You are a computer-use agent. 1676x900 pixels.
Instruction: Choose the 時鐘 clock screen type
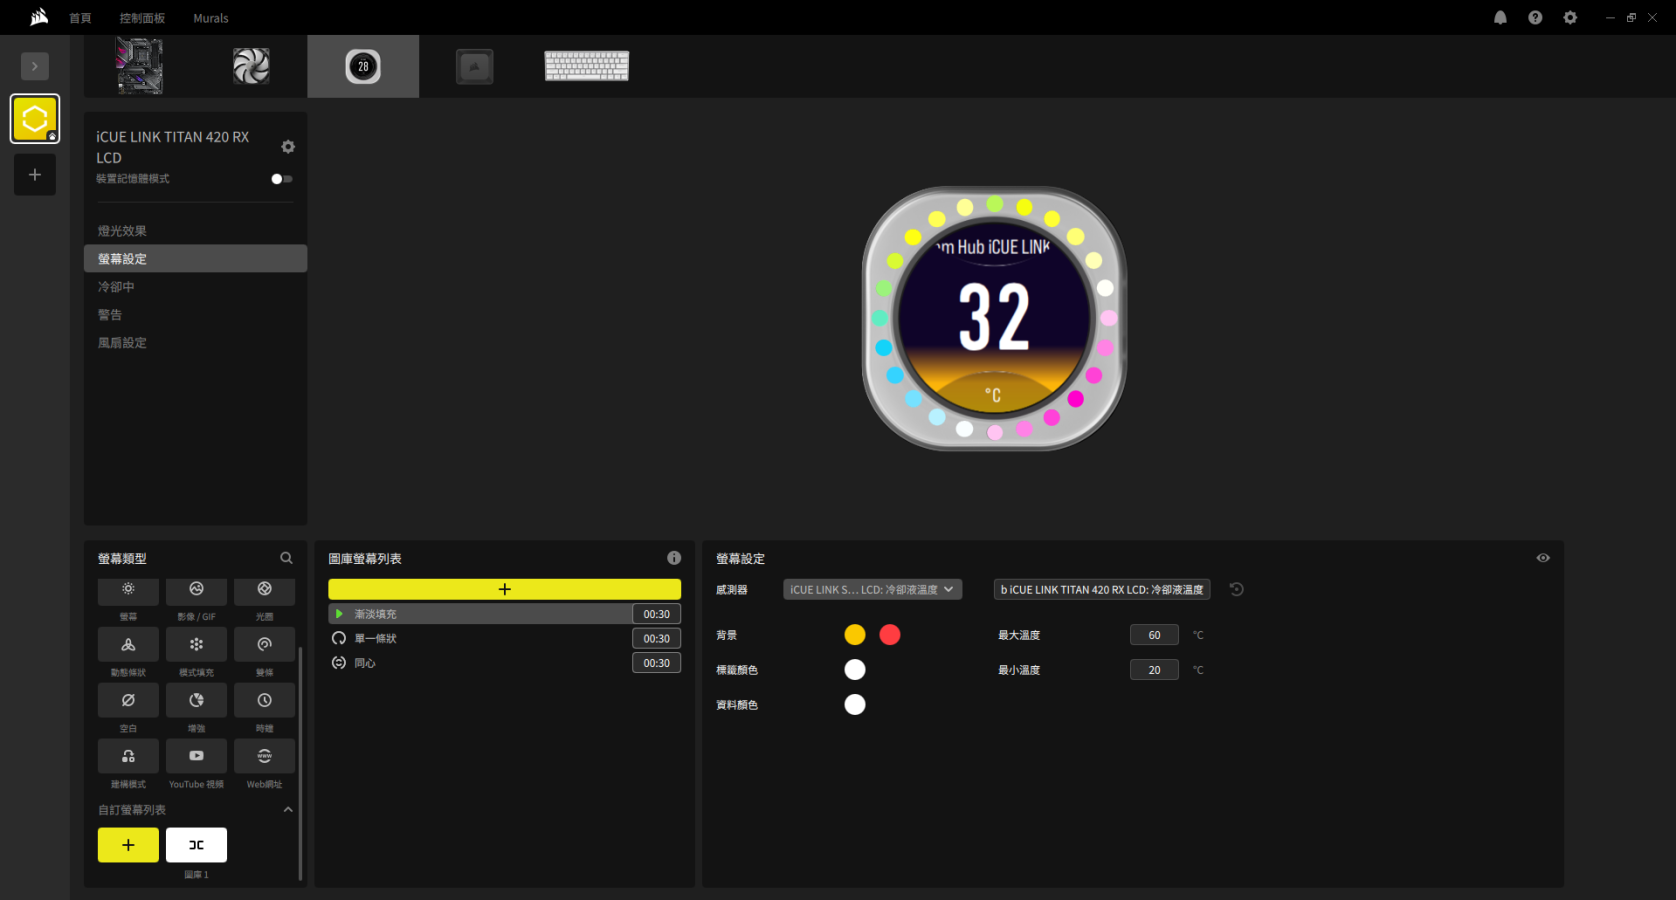click(264, 701)
